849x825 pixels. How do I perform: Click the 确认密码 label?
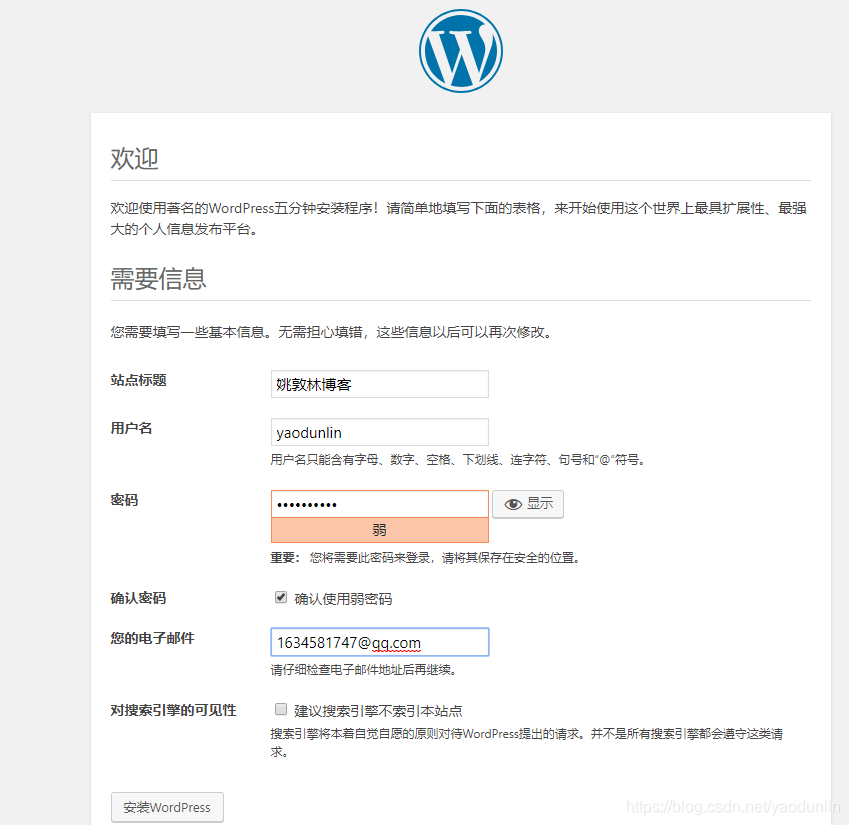click(x=139, y=598)
